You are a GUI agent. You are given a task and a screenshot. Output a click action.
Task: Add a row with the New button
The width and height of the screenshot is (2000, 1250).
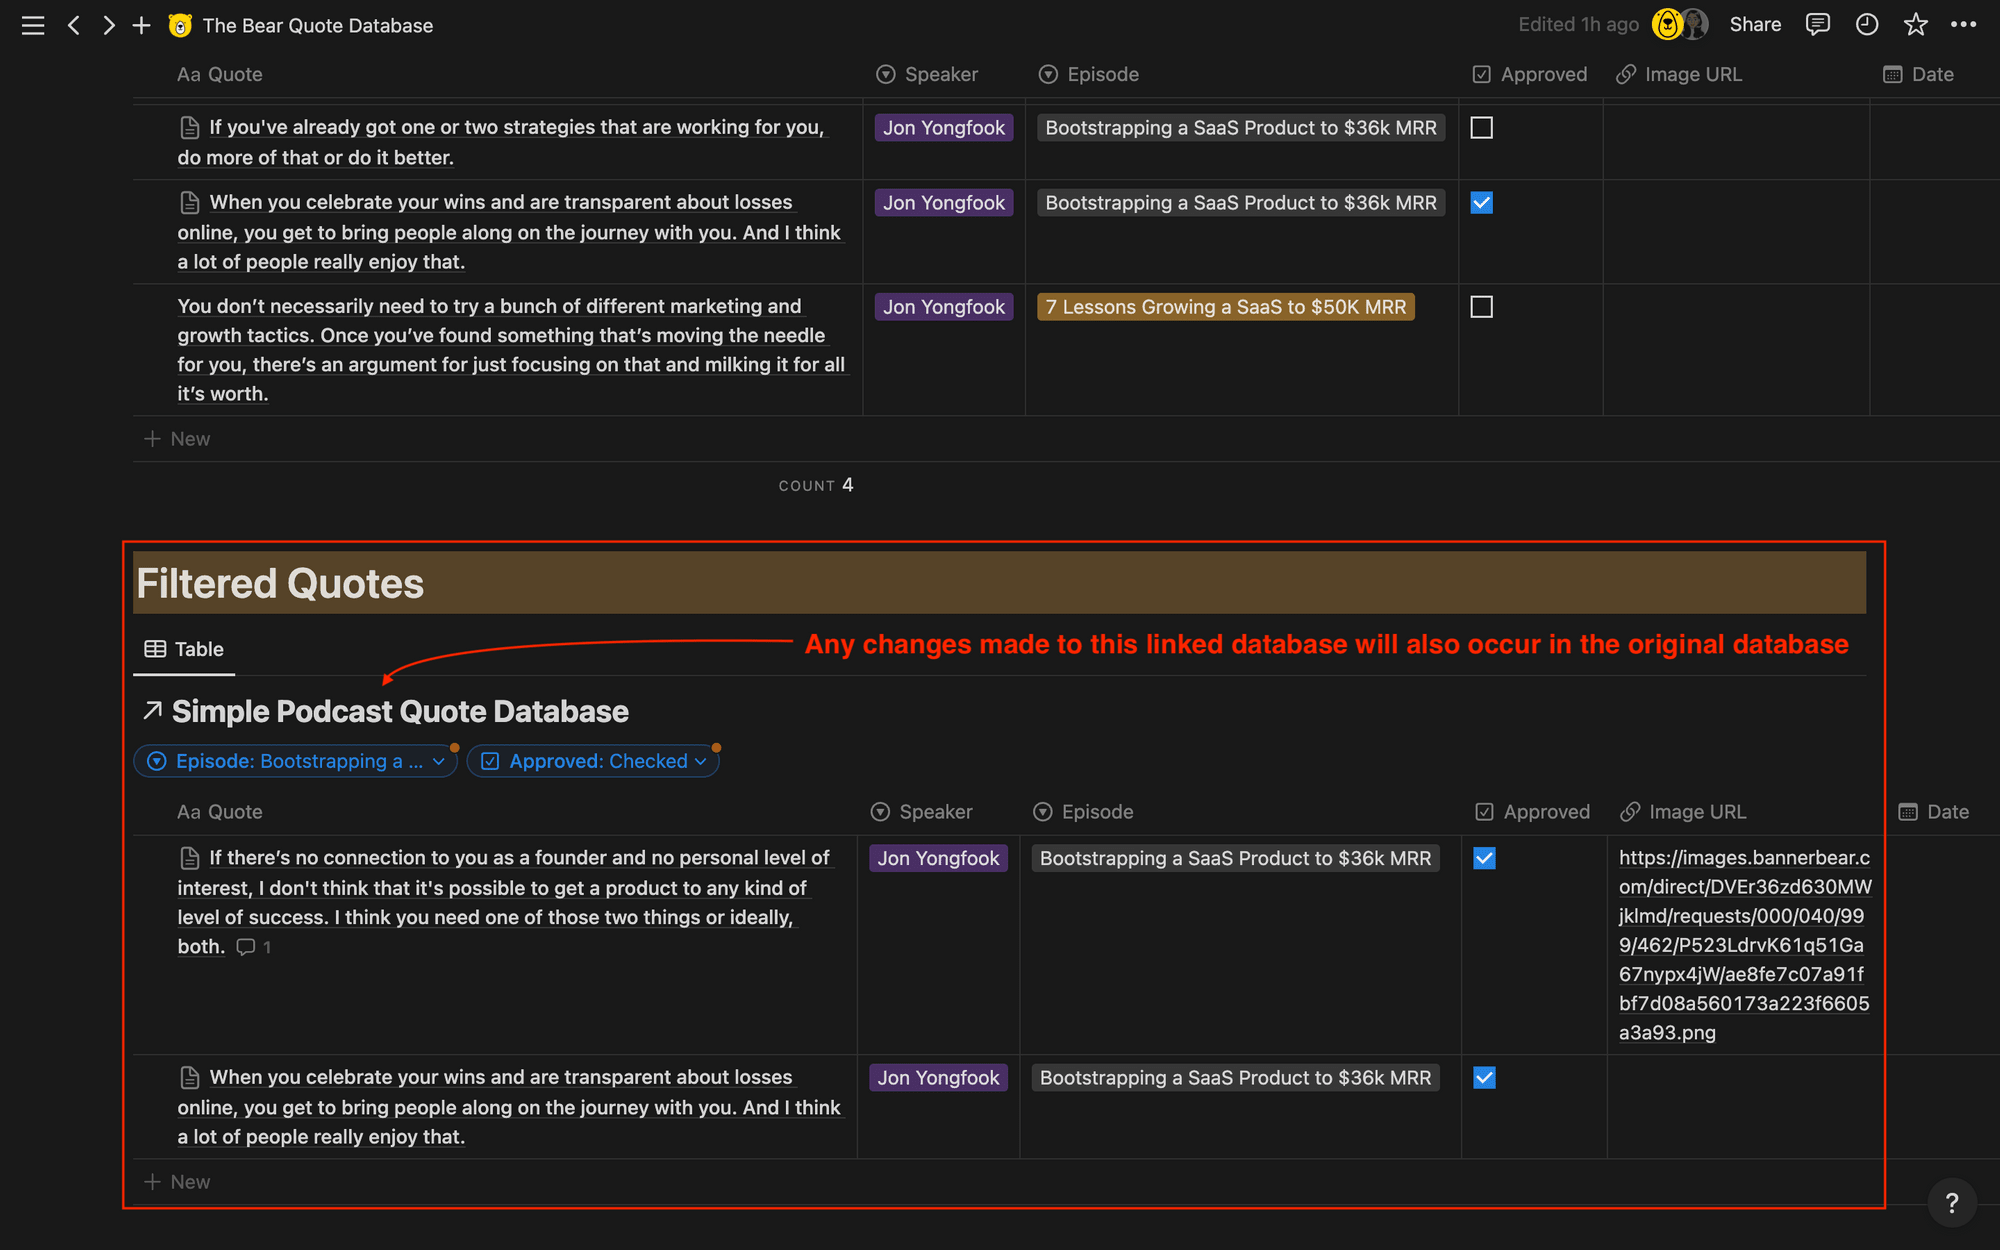click(x=178, y=1181)
